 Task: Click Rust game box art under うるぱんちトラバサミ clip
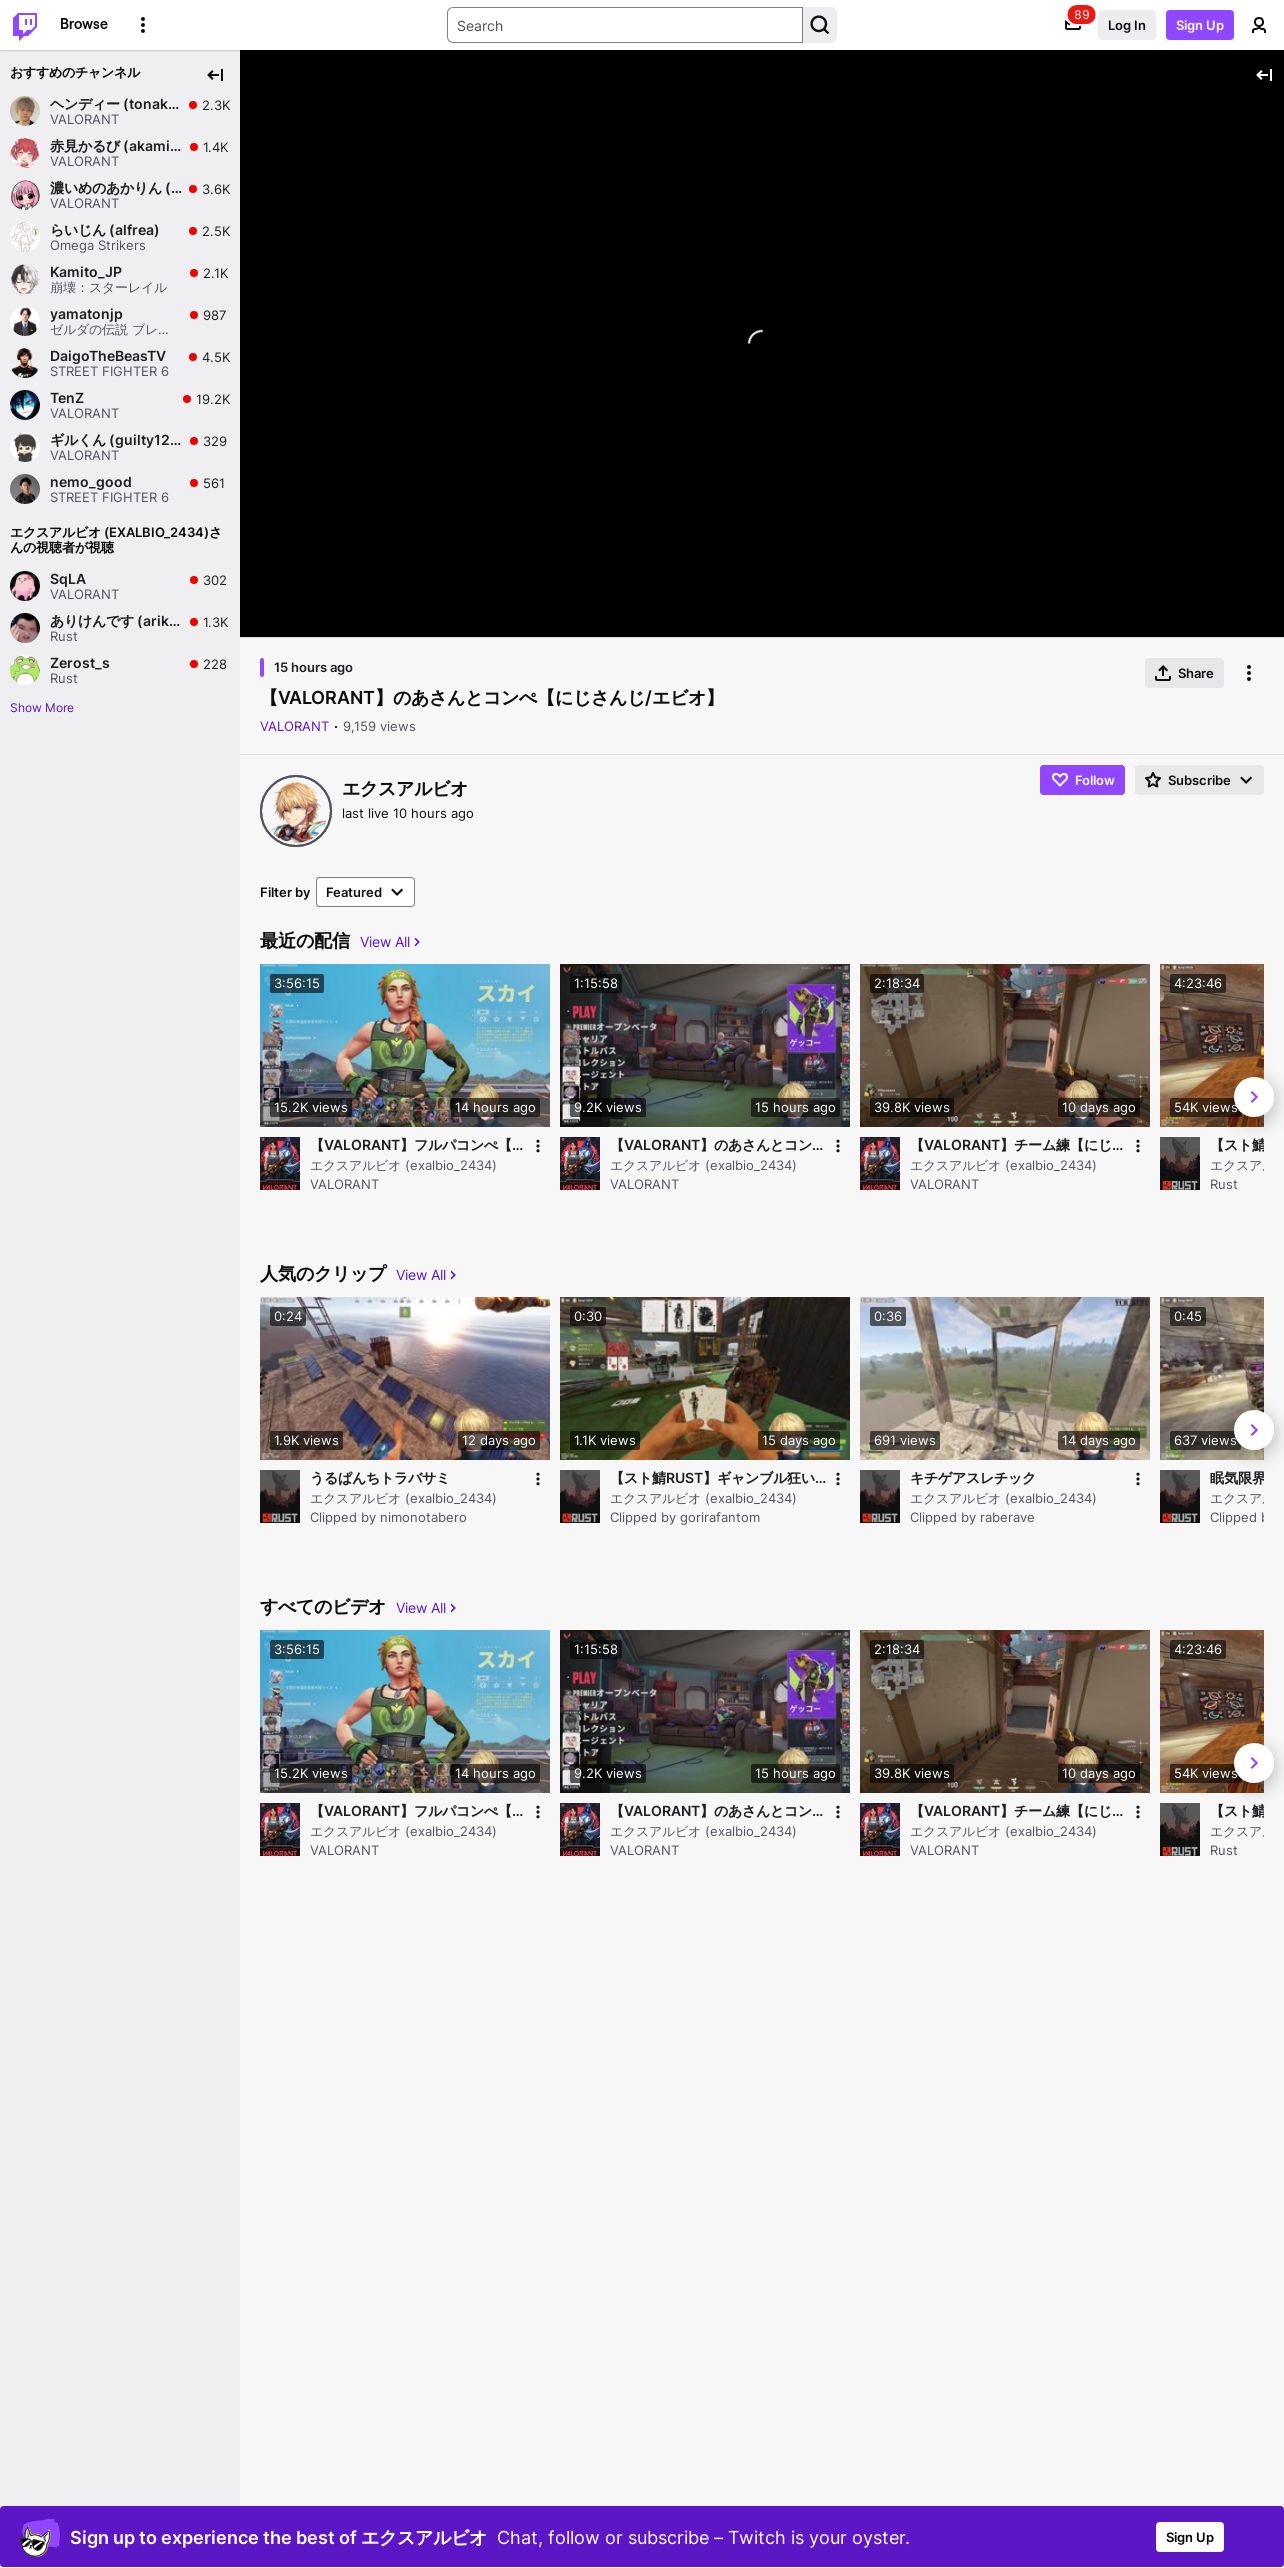[x=280, y=1496]
